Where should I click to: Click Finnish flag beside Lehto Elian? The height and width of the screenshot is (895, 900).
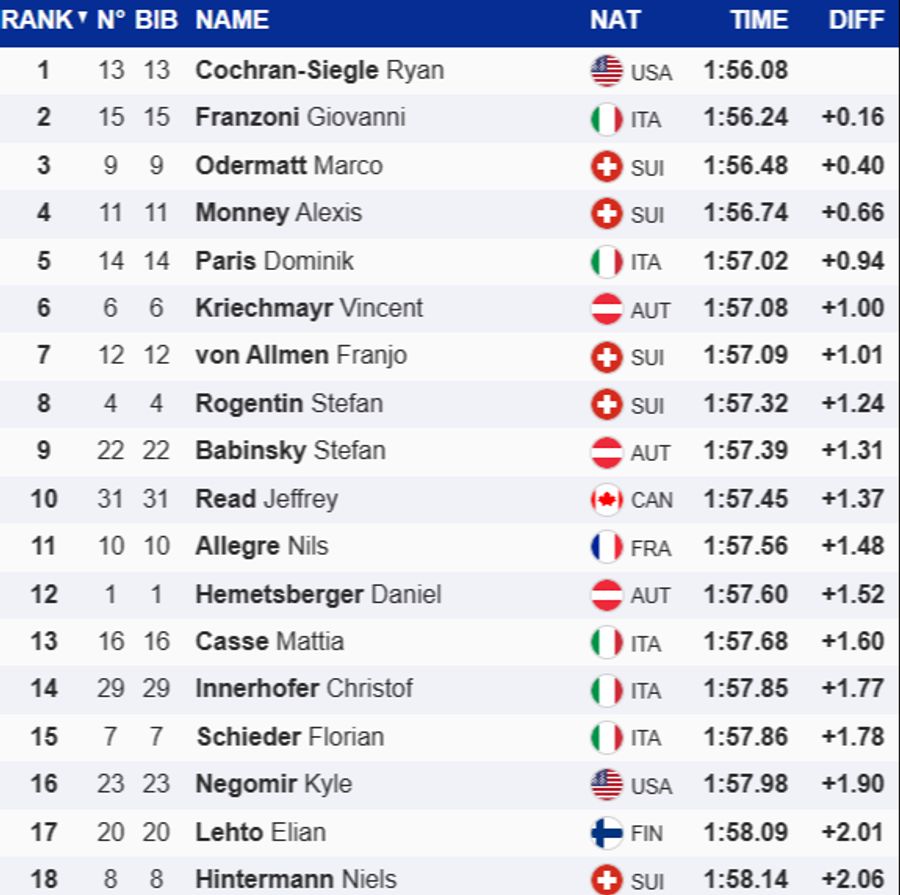pyautogui.click(x=606, y=832)
